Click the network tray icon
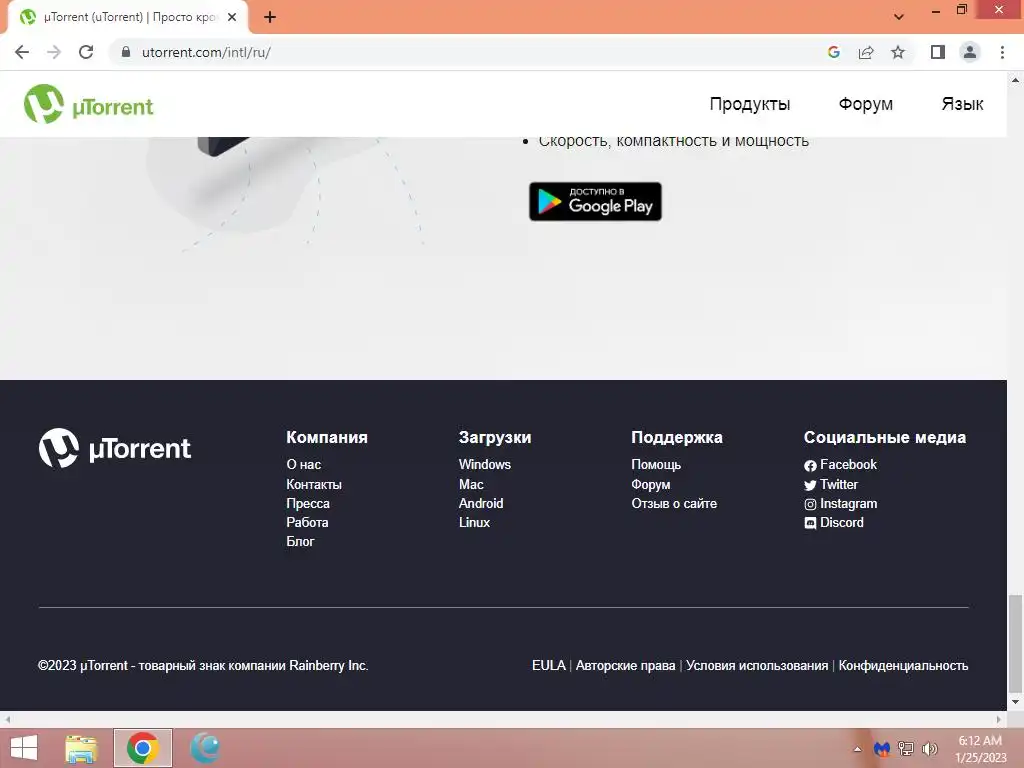 click(x=906, y=749)
